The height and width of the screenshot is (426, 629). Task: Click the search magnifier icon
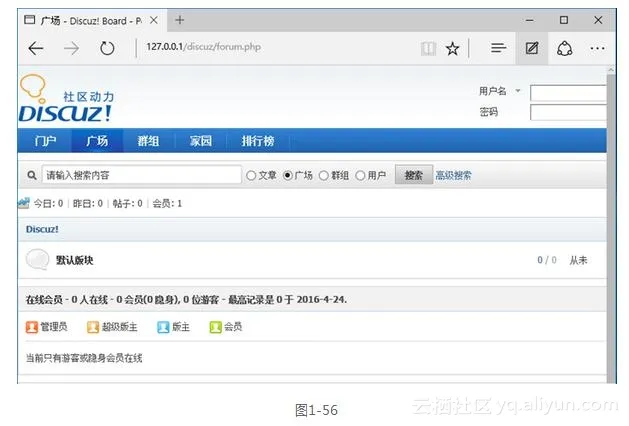(x=32, y=175)
